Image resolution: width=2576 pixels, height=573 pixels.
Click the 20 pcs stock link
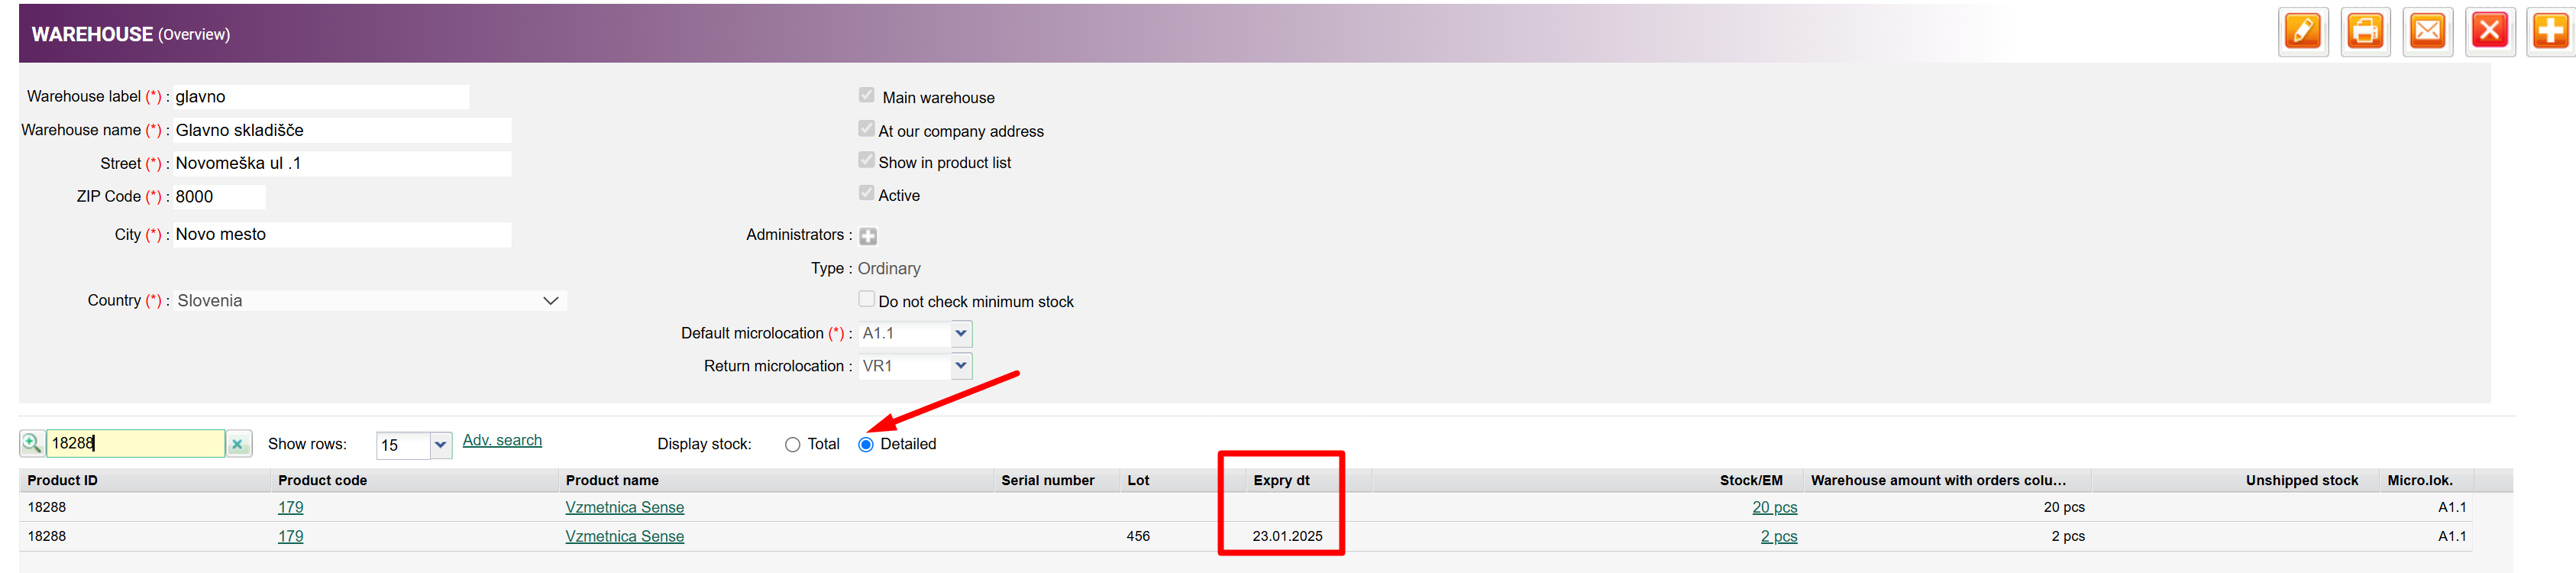click(x=1775, y=507)
